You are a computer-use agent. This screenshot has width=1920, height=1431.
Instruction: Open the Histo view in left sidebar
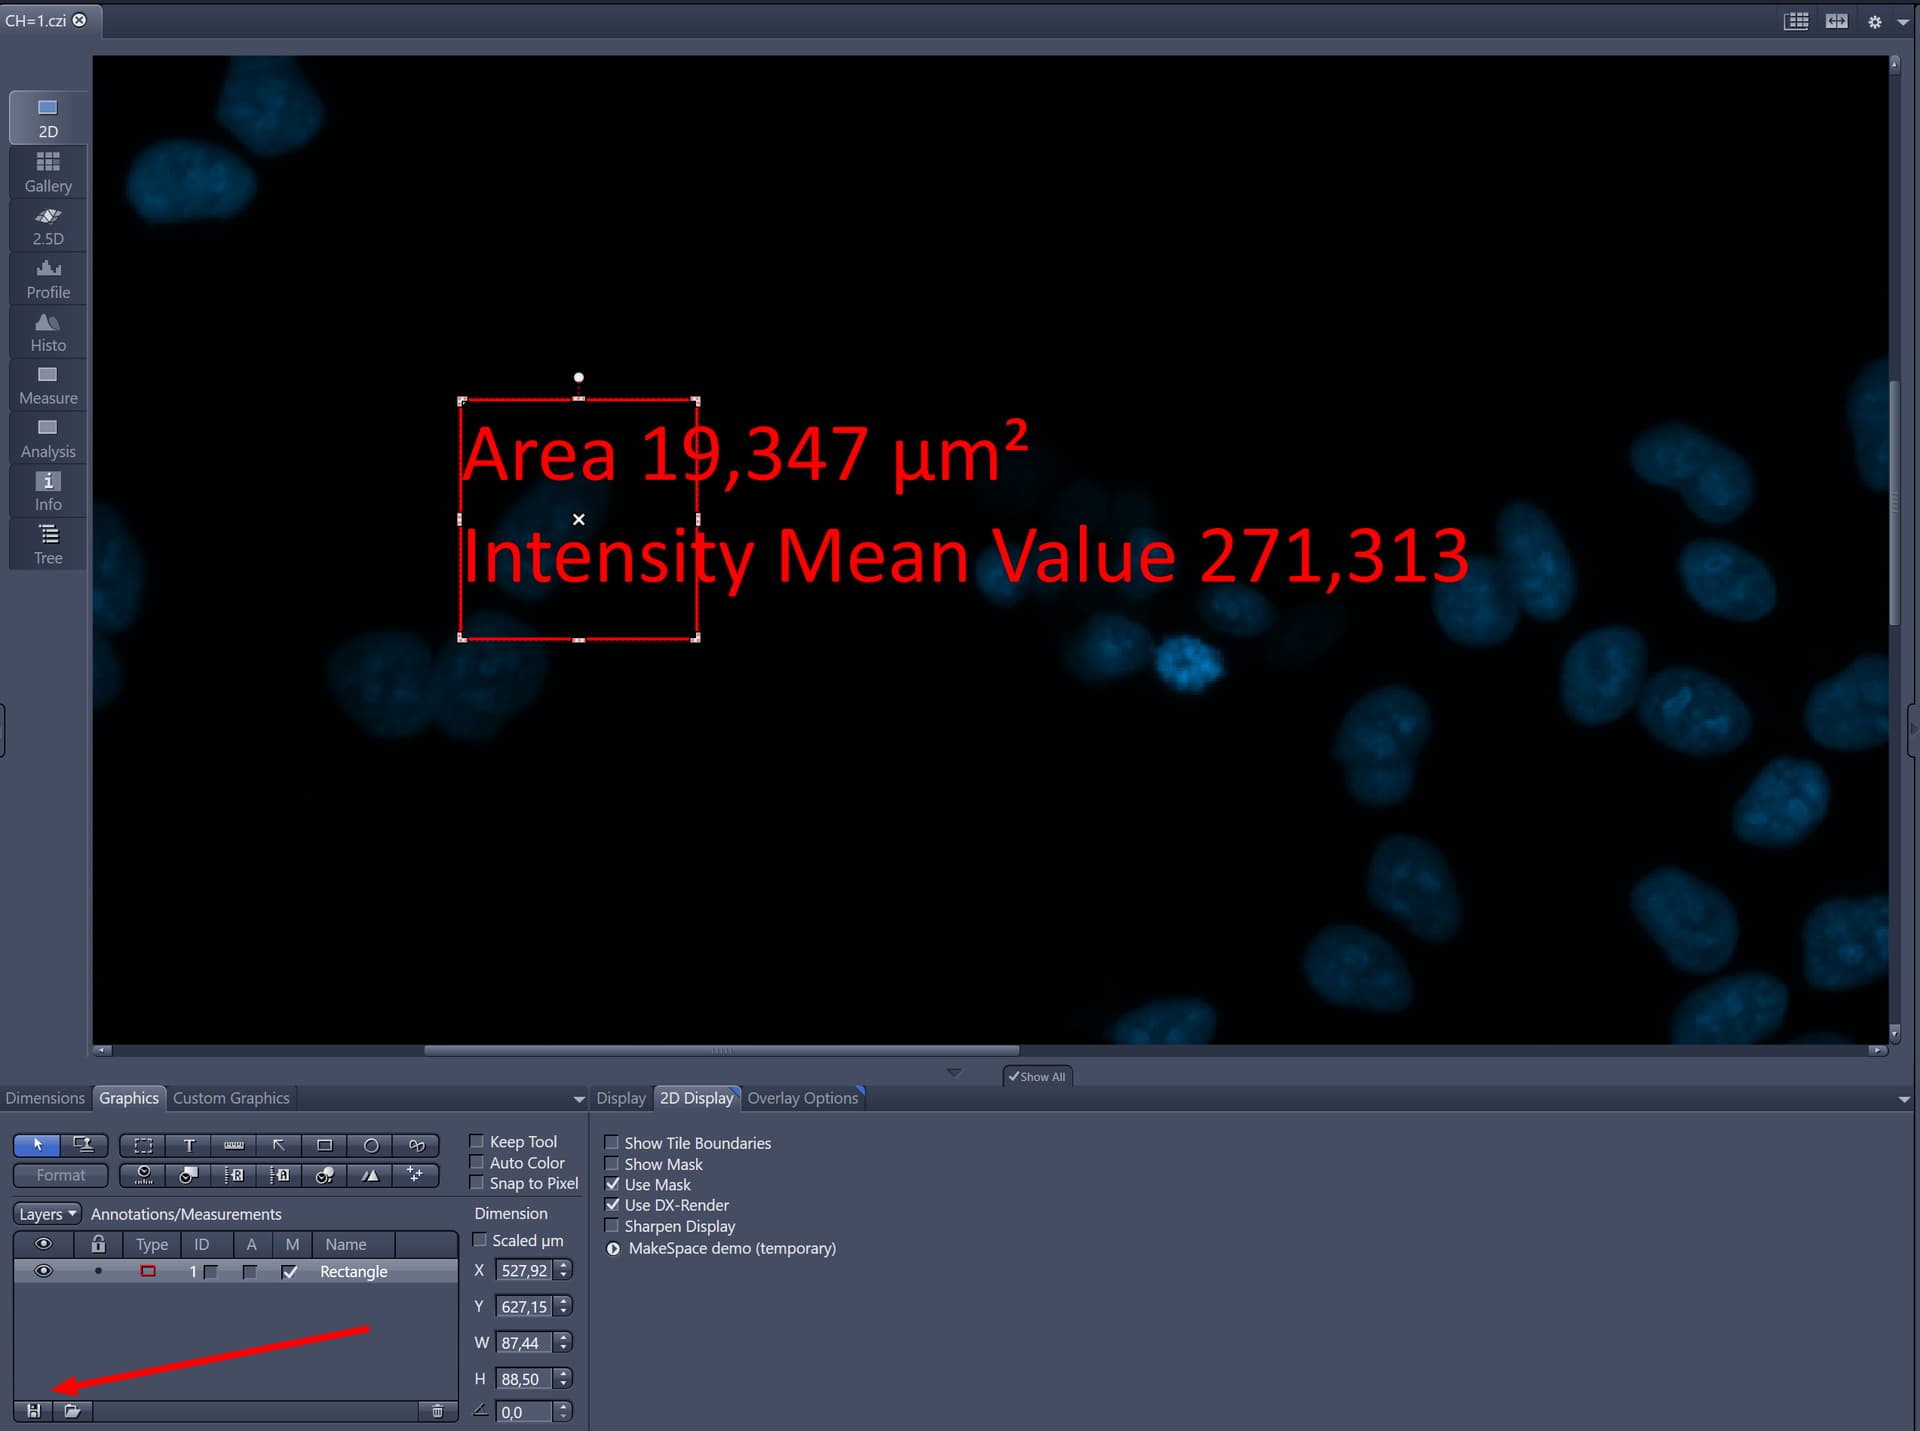pyautogui.click(x=47, y=331)
